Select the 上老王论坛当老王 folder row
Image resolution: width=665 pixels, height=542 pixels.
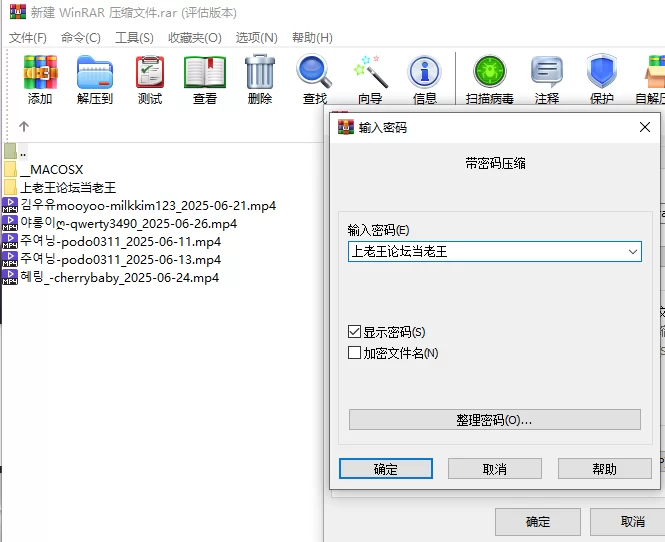pos(60,187)
